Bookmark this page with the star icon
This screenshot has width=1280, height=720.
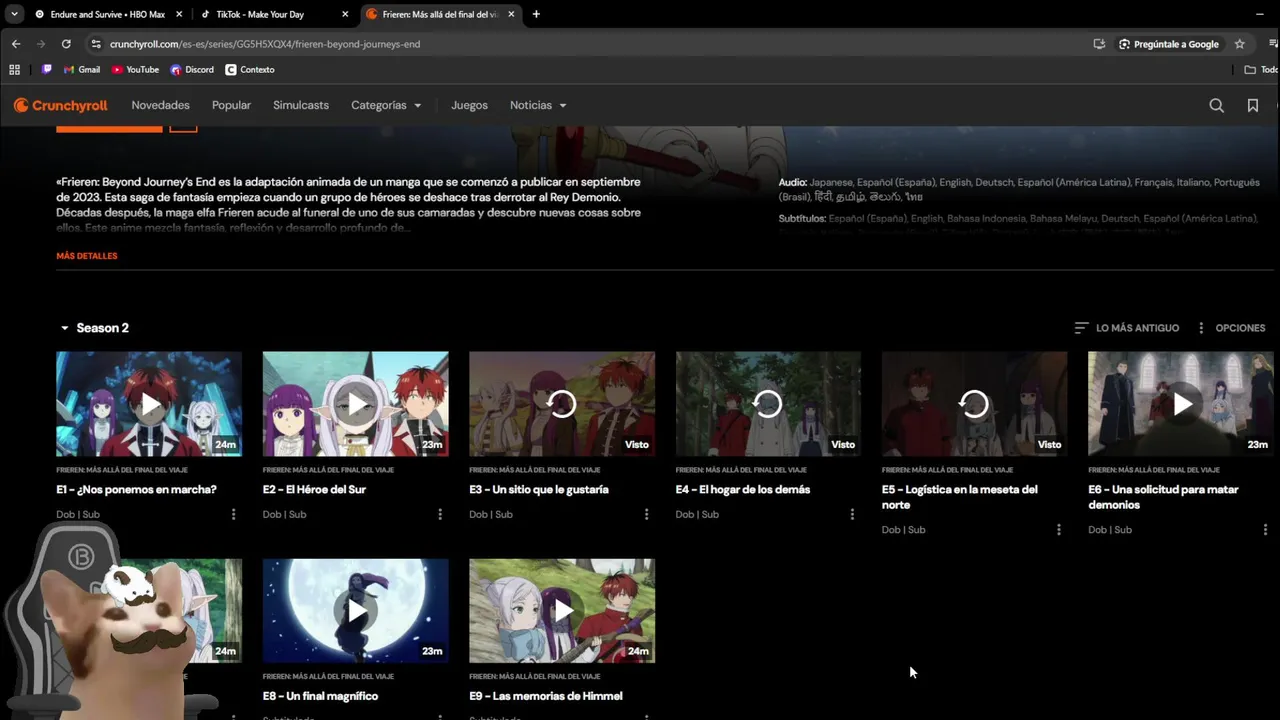click(1239, 44)
